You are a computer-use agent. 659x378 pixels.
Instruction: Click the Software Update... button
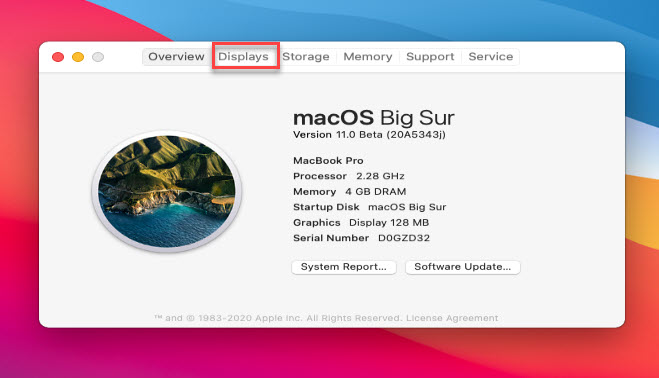(463, 267)
